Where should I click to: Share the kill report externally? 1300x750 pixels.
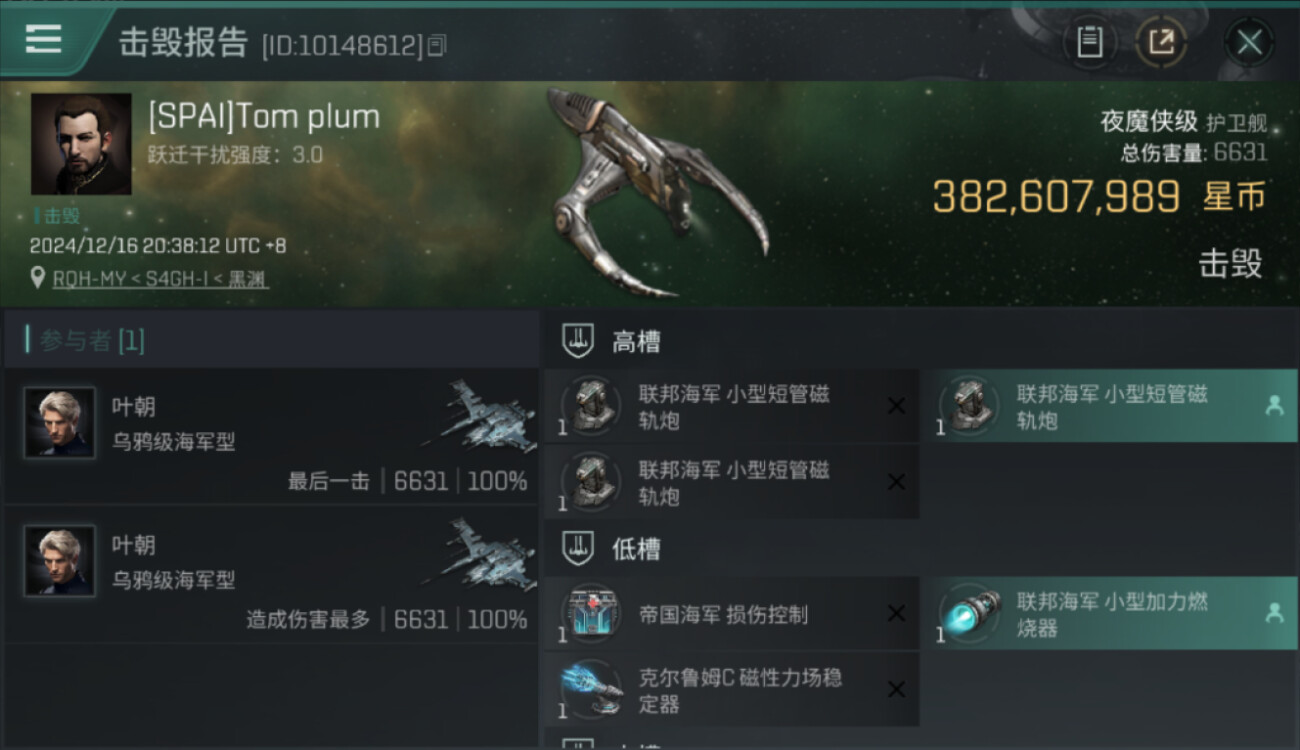coord(1161,42)
